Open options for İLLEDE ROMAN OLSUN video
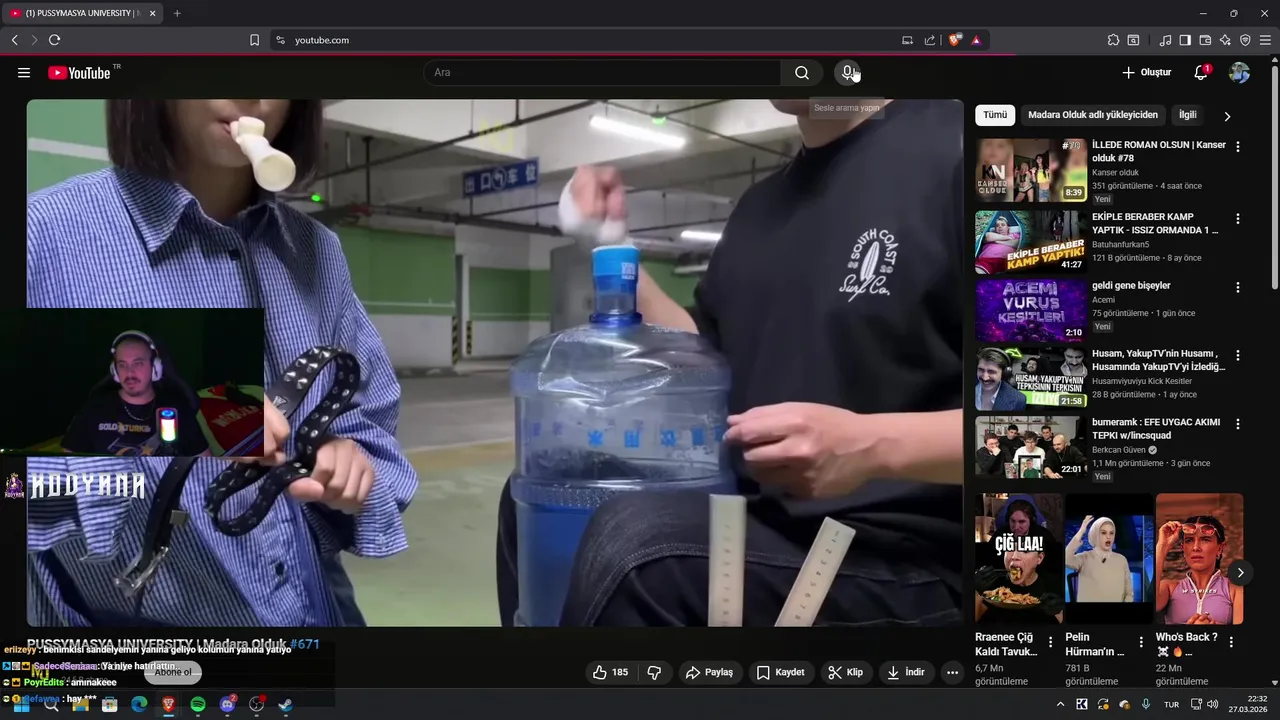 coord(1238,147)
